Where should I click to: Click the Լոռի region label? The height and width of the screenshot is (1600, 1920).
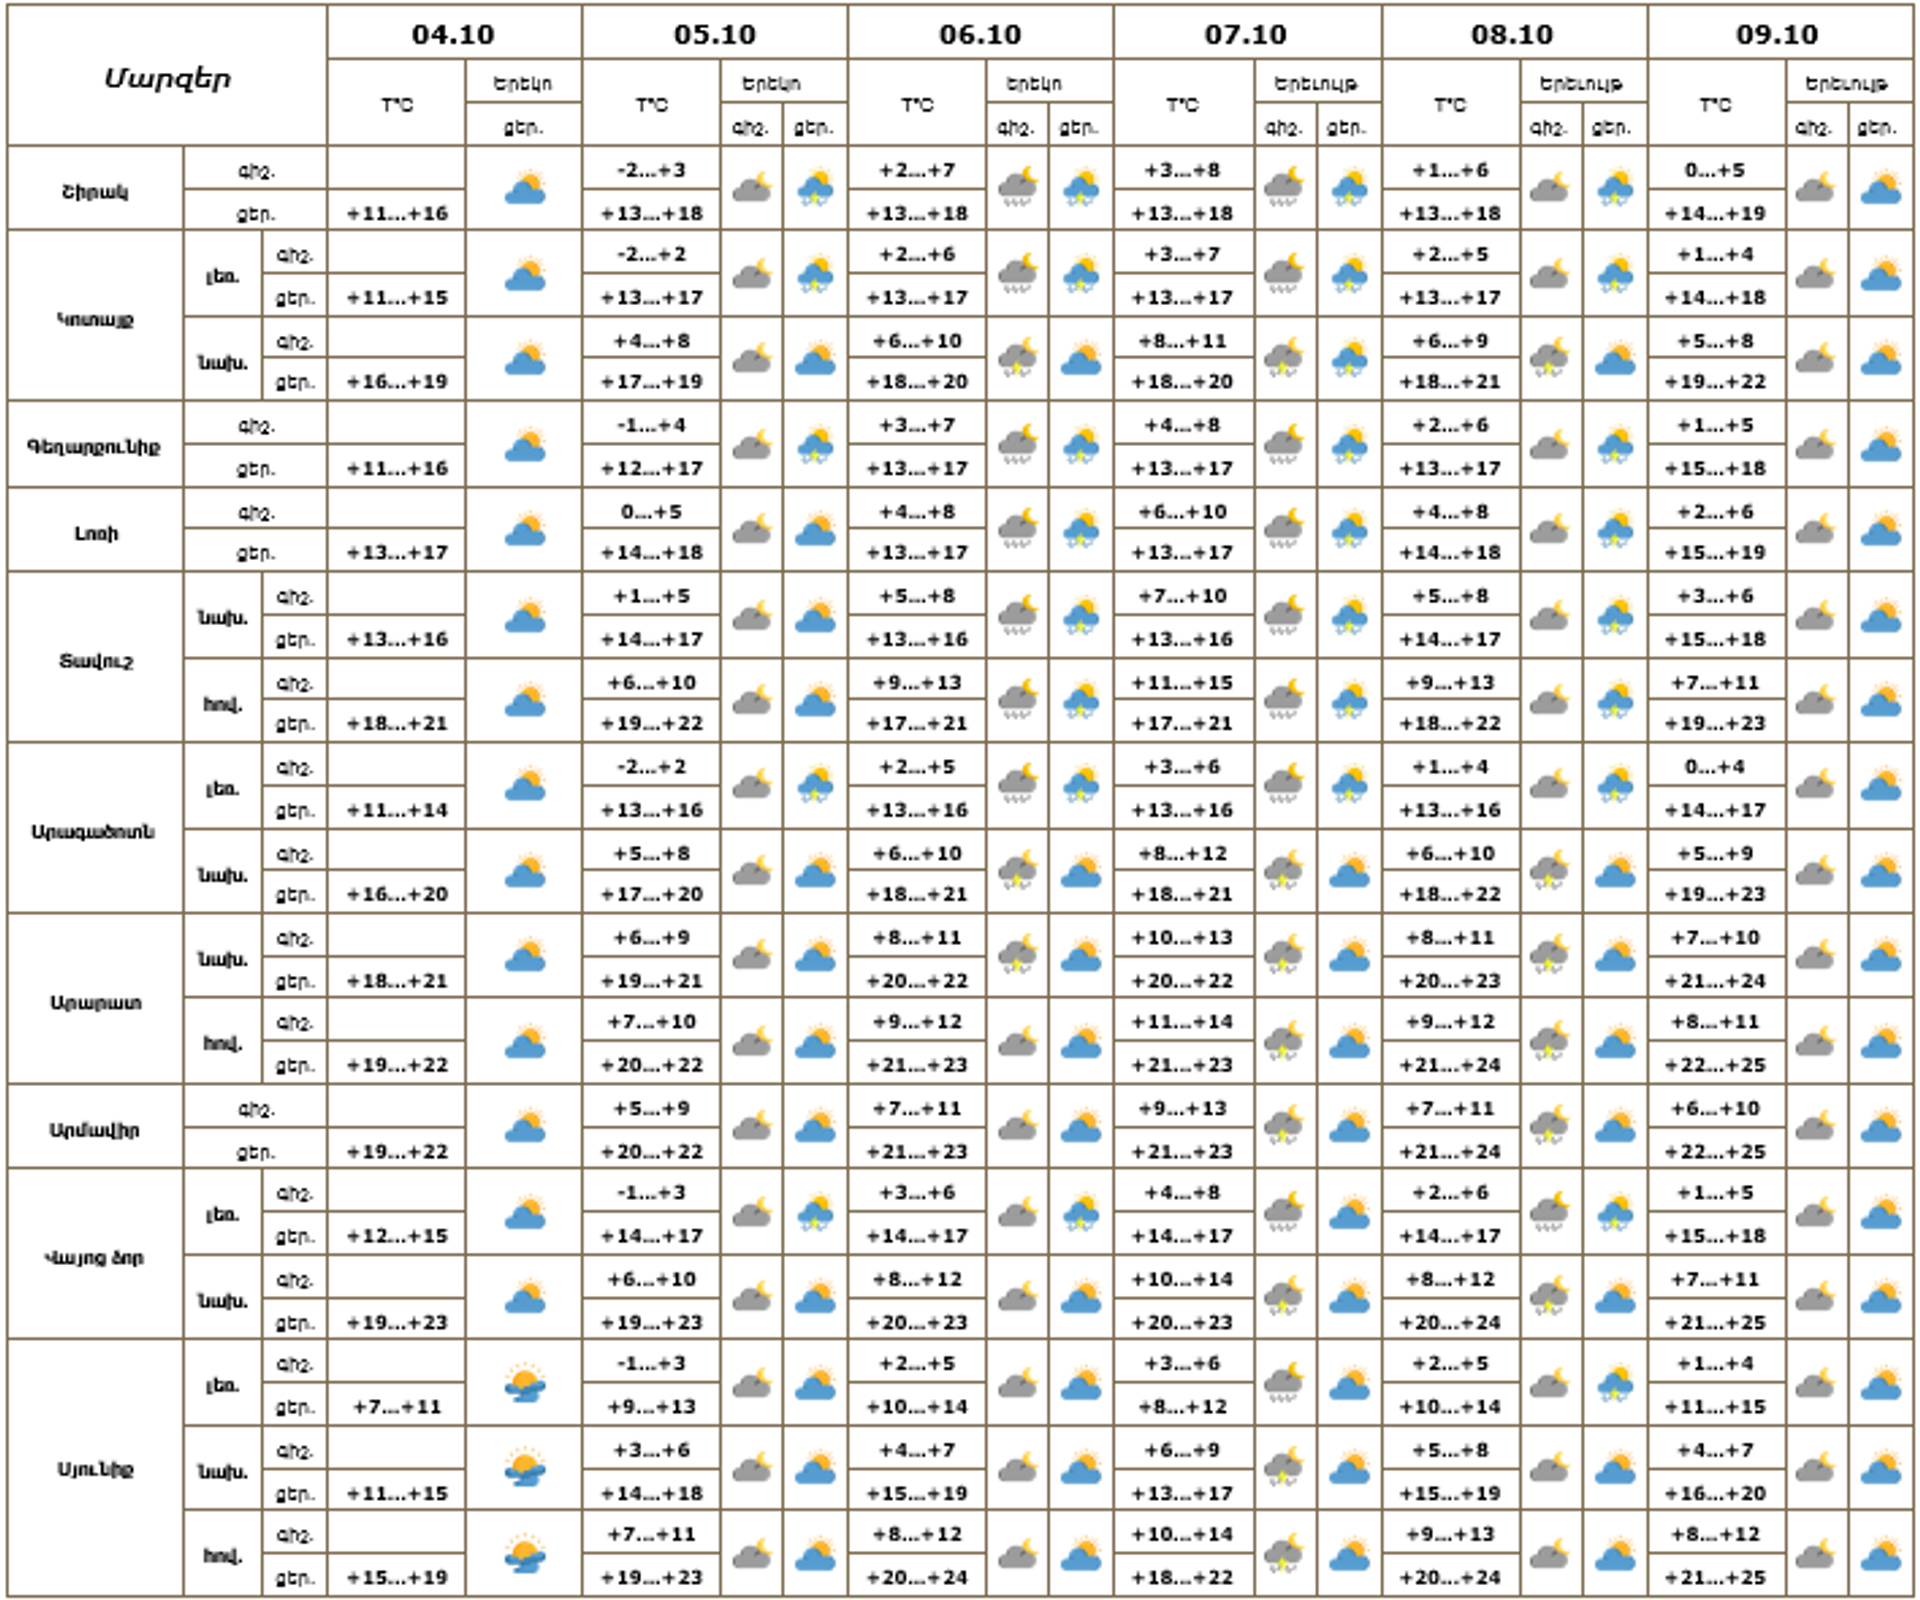point(95,533)
